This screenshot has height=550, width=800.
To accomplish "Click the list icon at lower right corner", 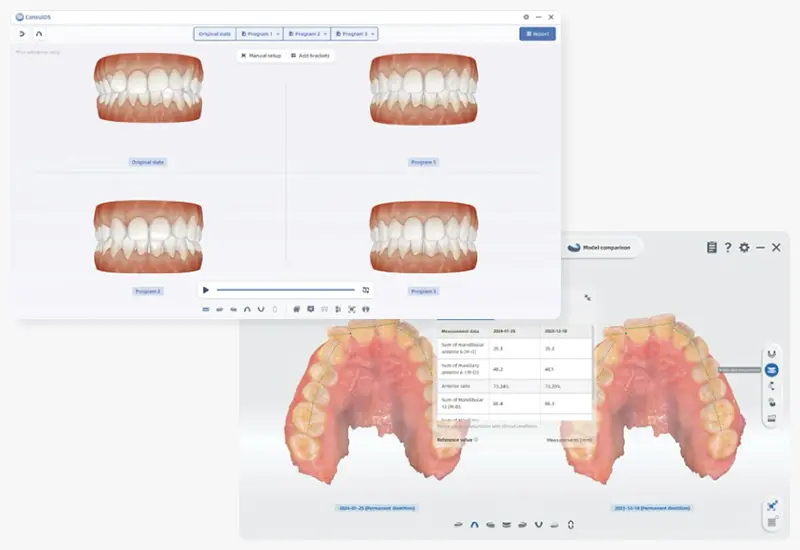I will tap(772, 522).
